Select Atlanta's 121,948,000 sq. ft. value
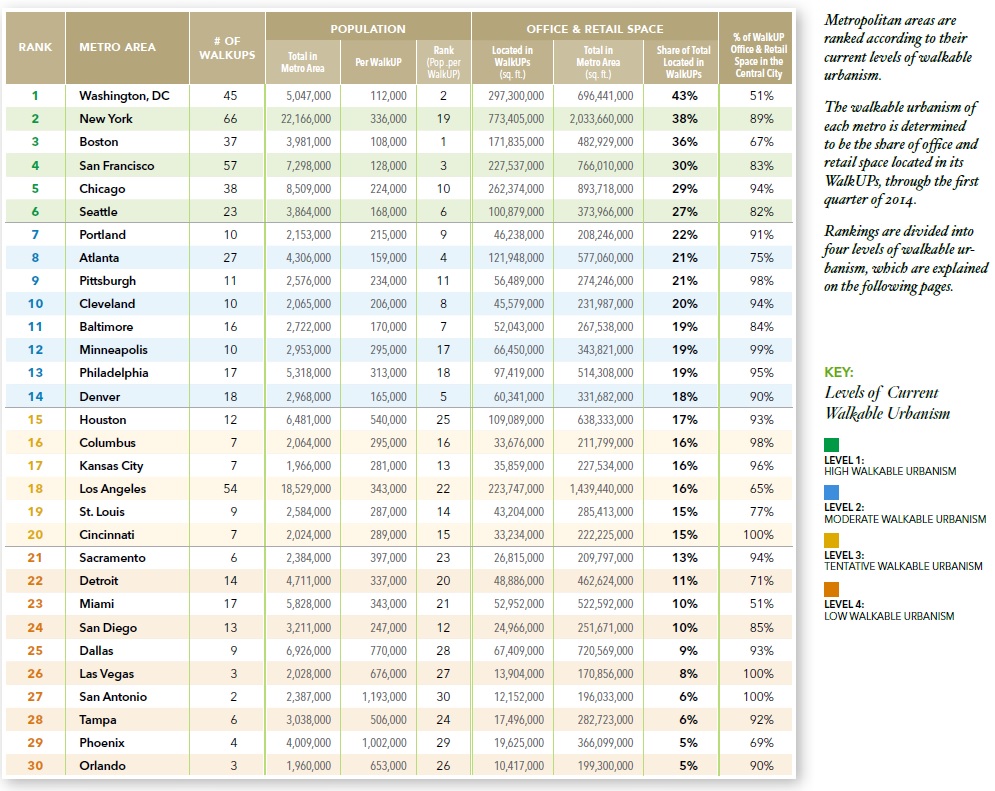Image resolution: width=995 pixels, height=791 pixels. pyautogui.click(x=516, y=258)
